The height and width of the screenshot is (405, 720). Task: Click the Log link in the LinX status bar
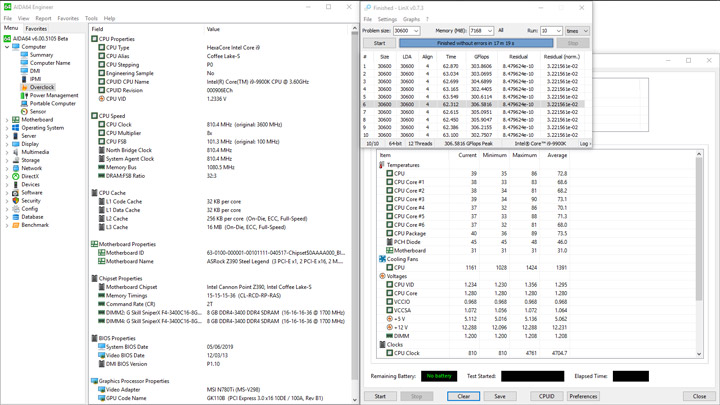[x=584, y=144]
